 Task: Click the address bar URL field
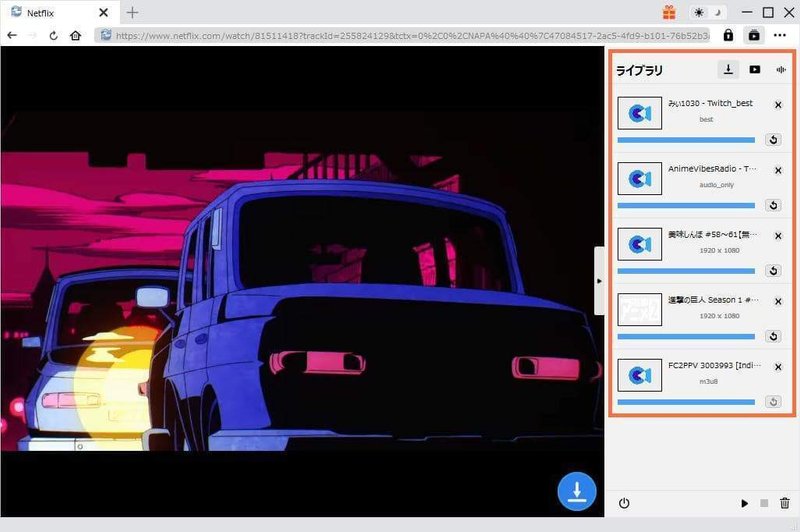(403, 35)
